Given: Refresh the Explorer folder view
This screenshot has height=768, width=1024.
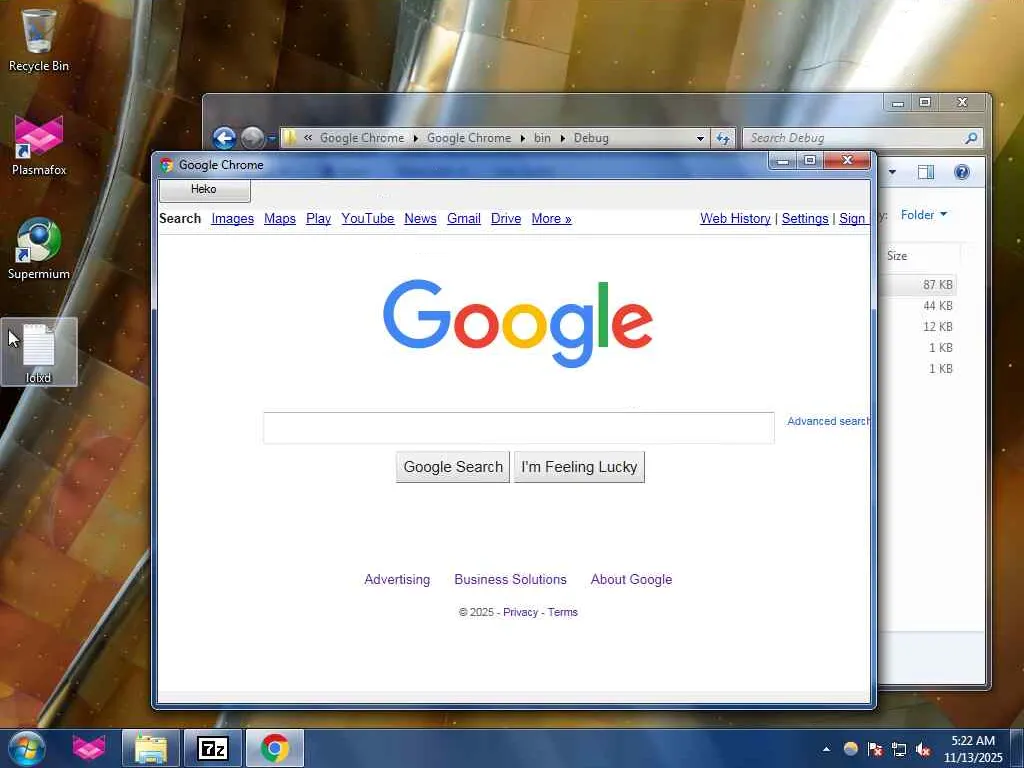Looking at the screenshot, I should pyautogui.click(x=723, y=138).
